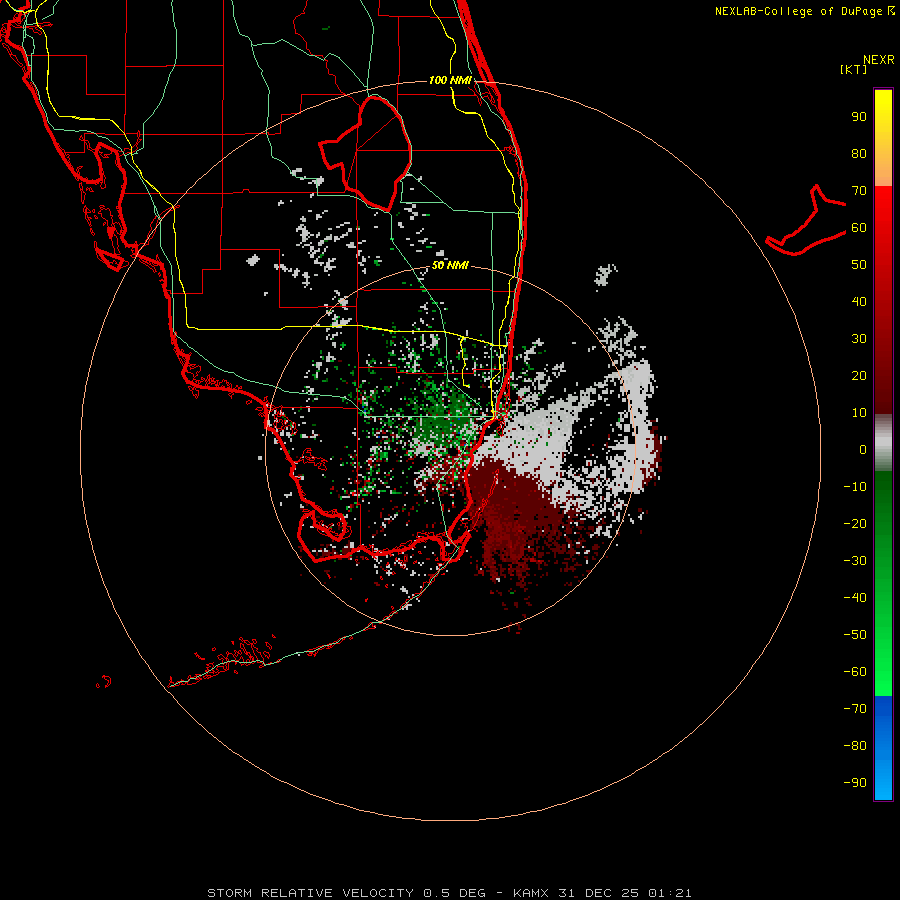Click Lake Okeechobee outline on map

(367, 152)
